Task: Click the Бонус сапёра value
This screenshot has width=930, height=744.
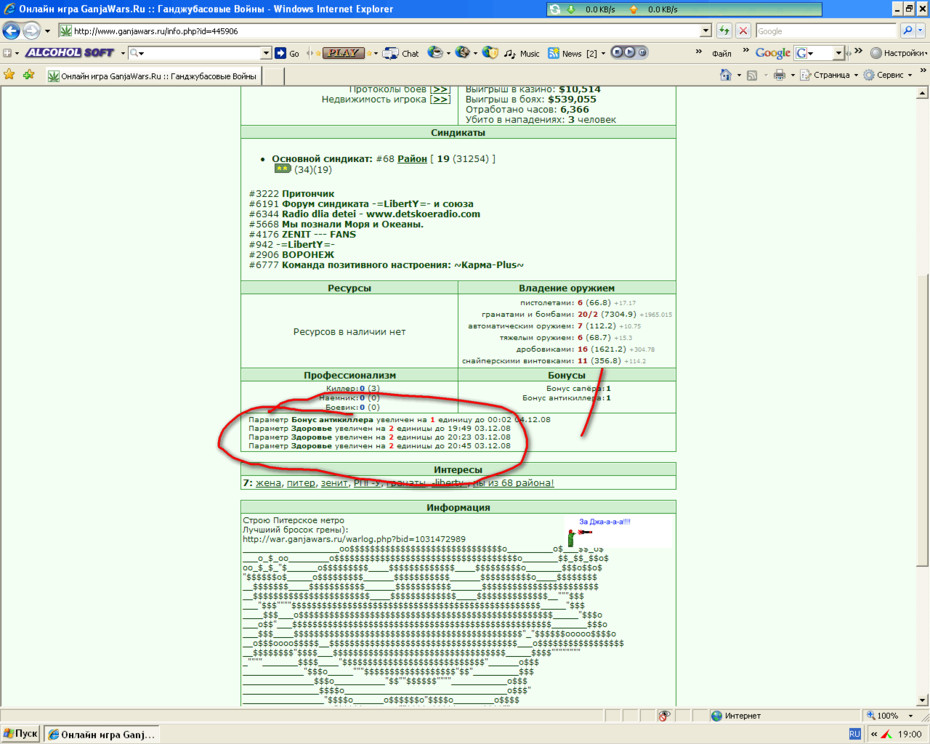Action: click(609, 388)
